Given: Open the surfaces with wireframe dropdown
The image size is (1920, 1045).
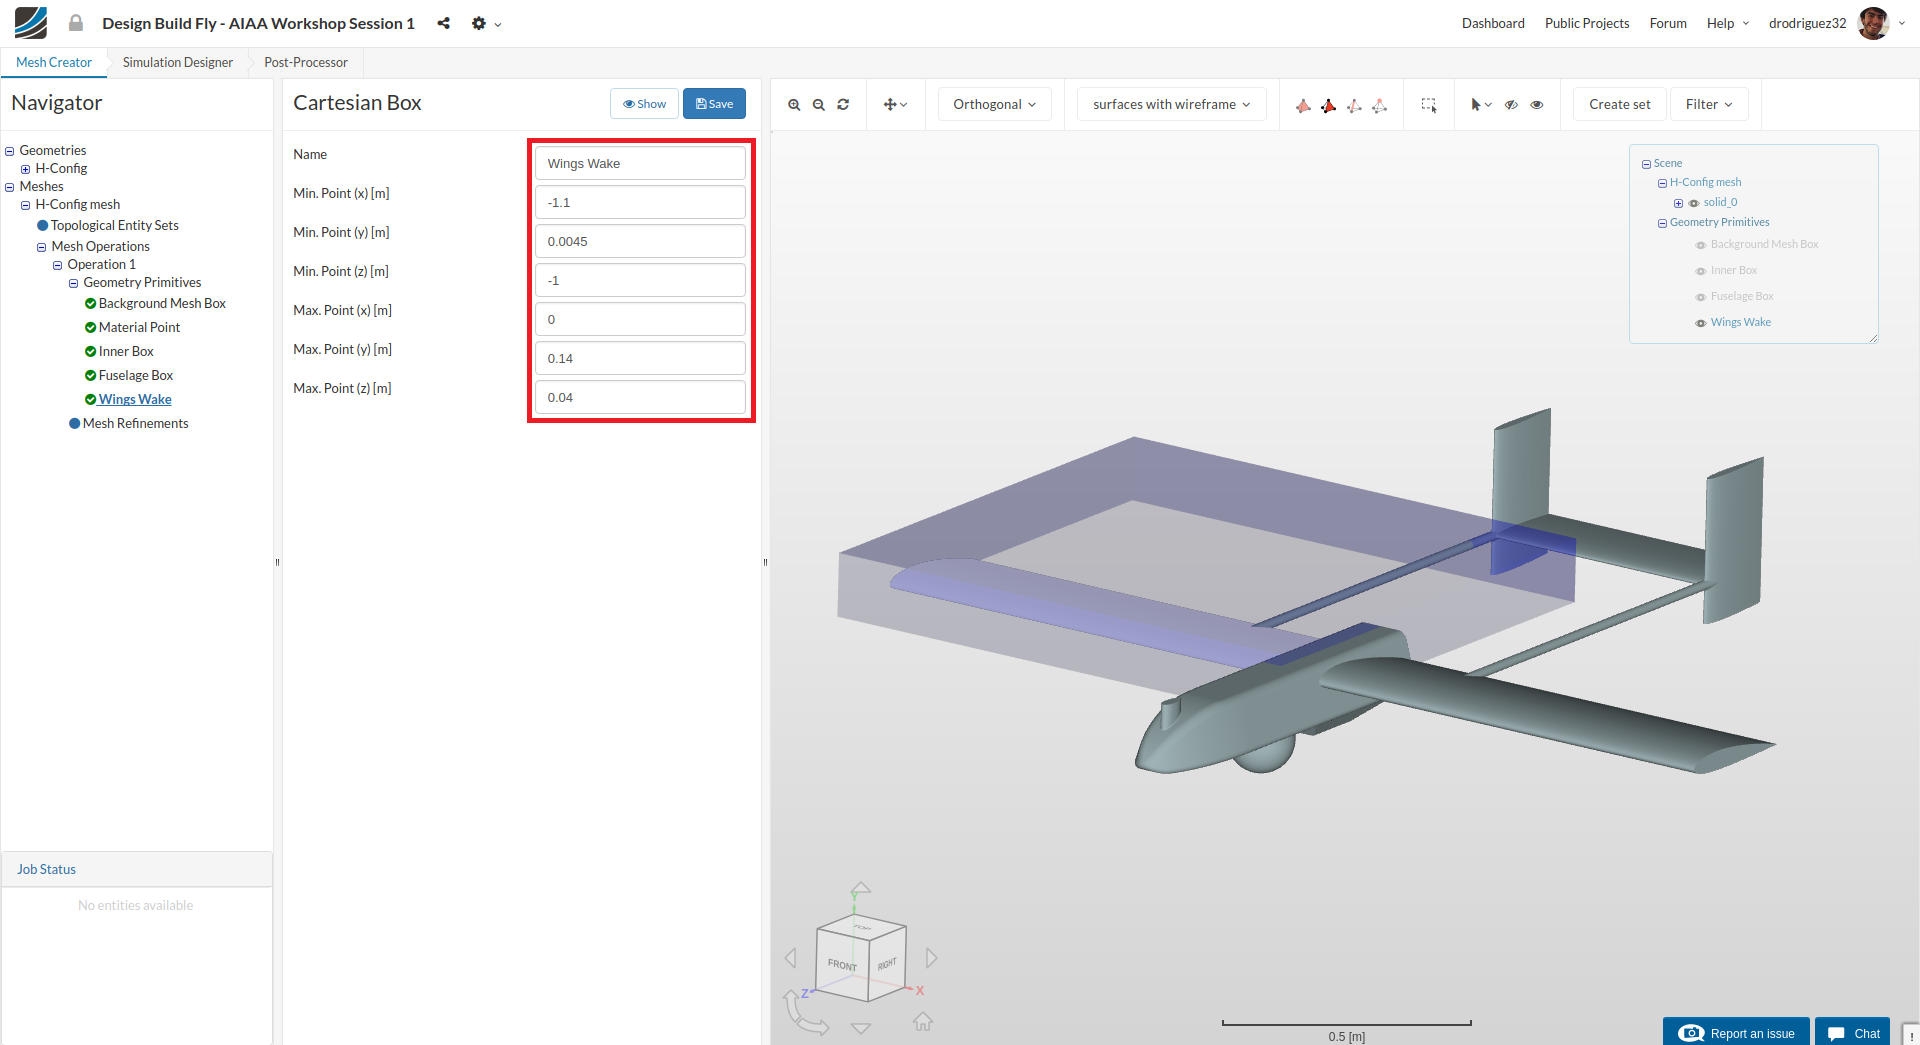Looking at the screenshot, I should (x=1171, y=104).
